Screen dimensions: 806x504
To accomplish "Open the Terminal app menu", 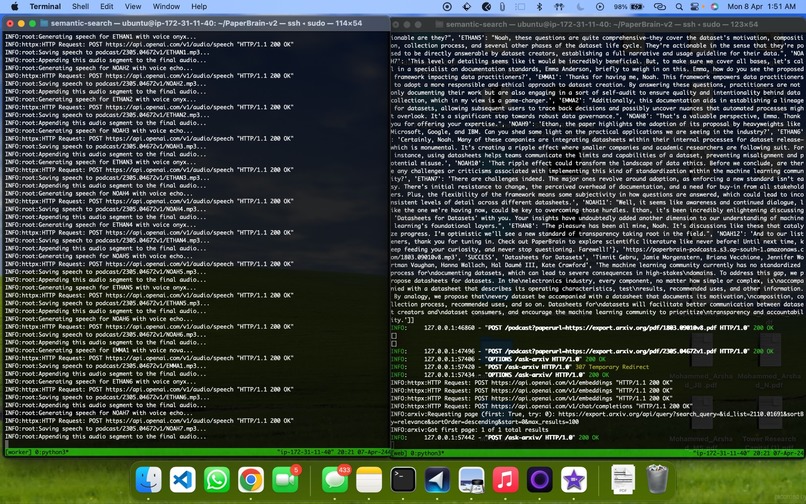I will [x=45, y=7].
